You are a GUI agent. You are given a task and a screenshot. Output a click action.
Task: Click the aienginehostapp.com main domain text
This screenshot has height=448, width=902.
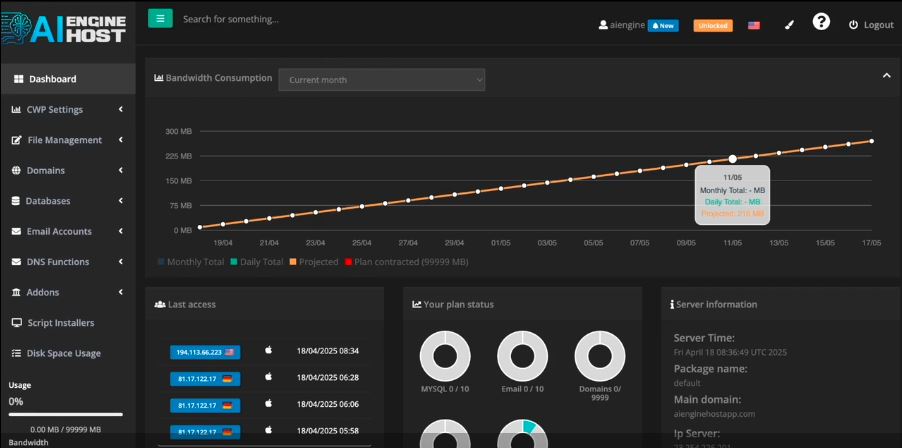[714, 413]
